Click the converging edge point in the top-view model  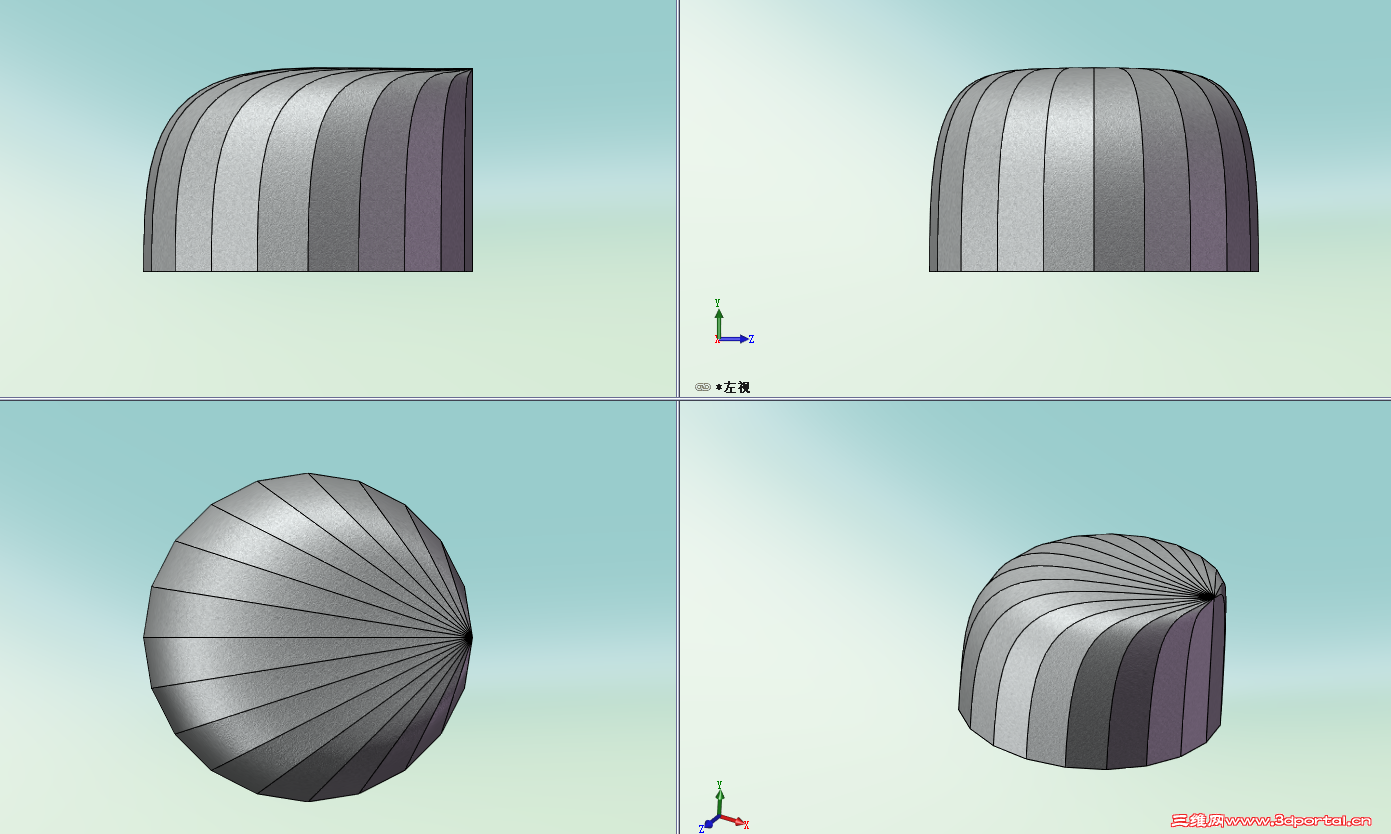tap(469, 636)
